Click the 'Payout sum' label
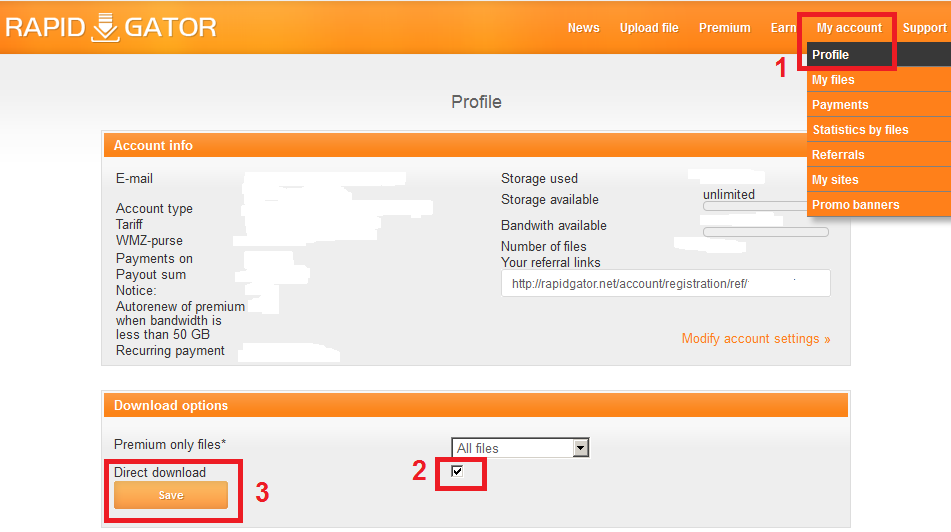The height and width of the screenshot is (532, 951). [x=151, y=275]
